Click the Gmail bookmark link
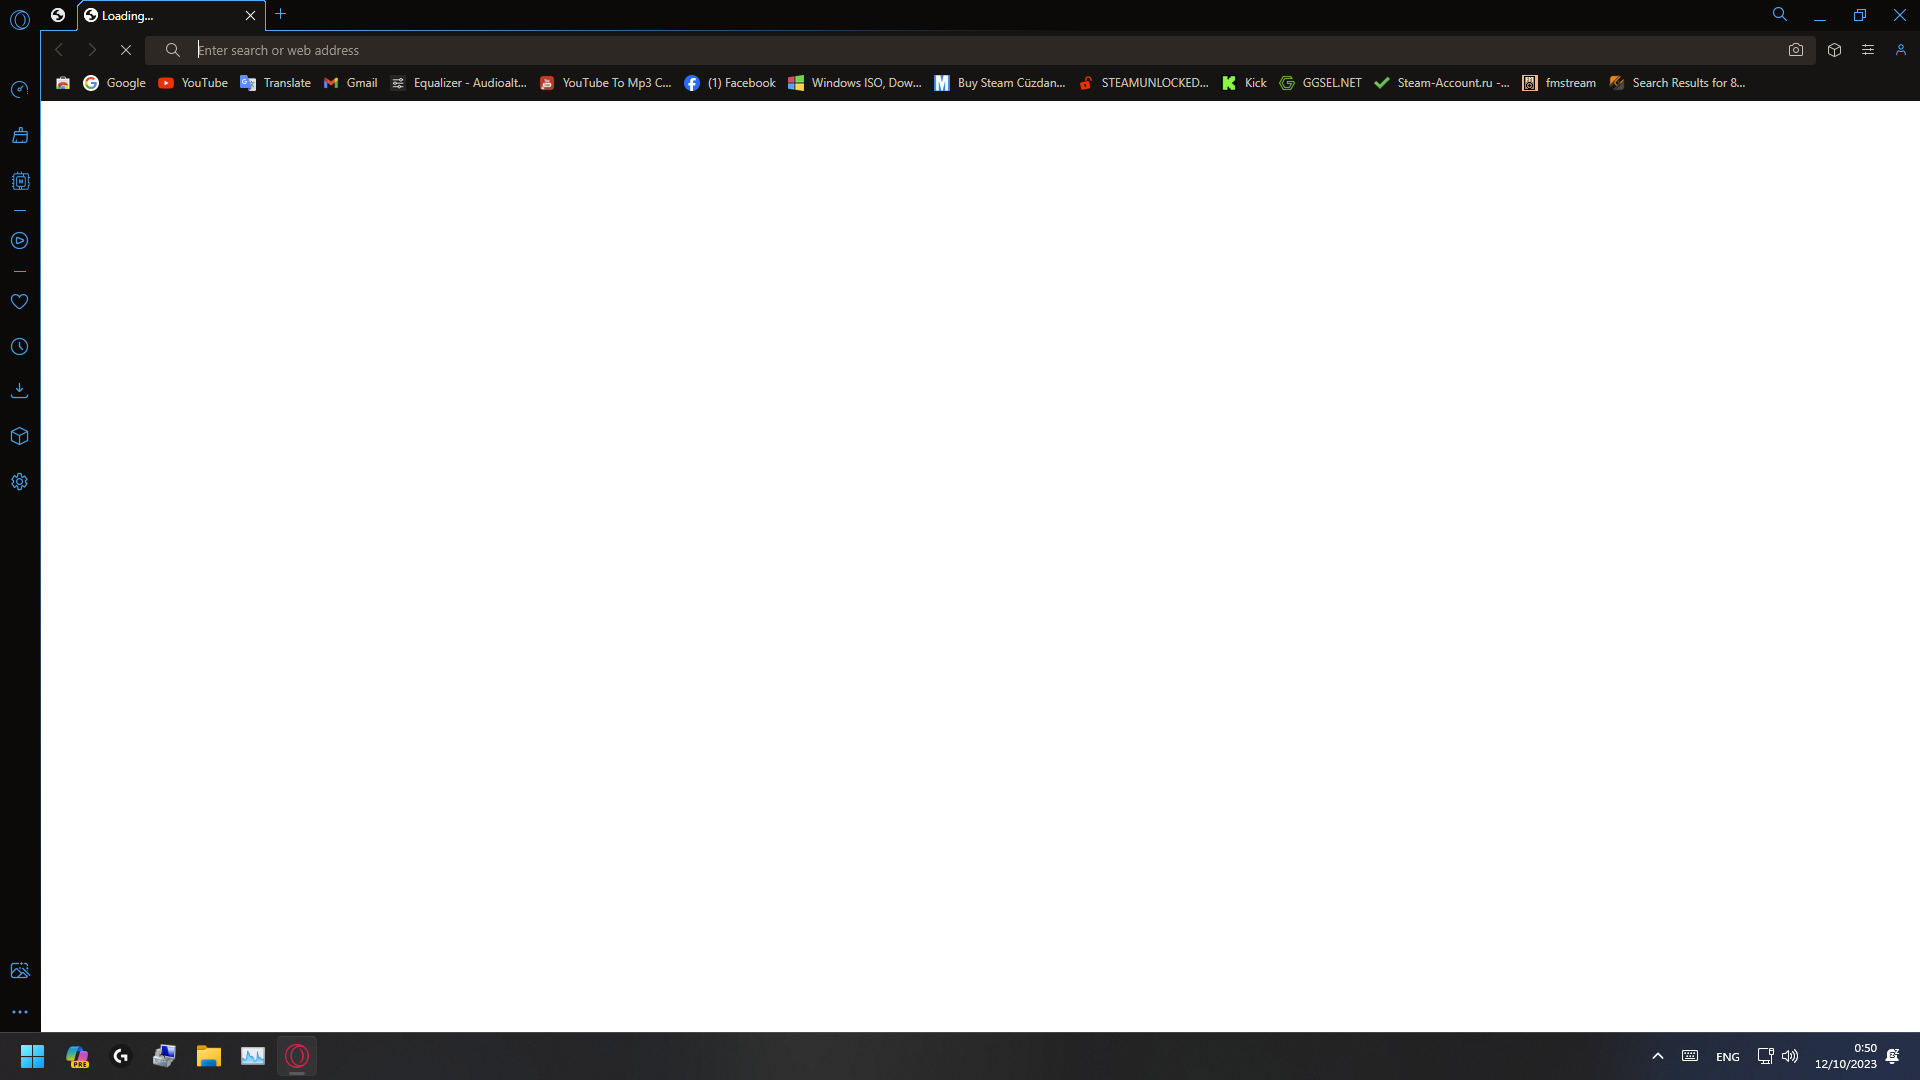This screenshot has width=1920, height=1080. pyautogui.click(x=349, y=82)
